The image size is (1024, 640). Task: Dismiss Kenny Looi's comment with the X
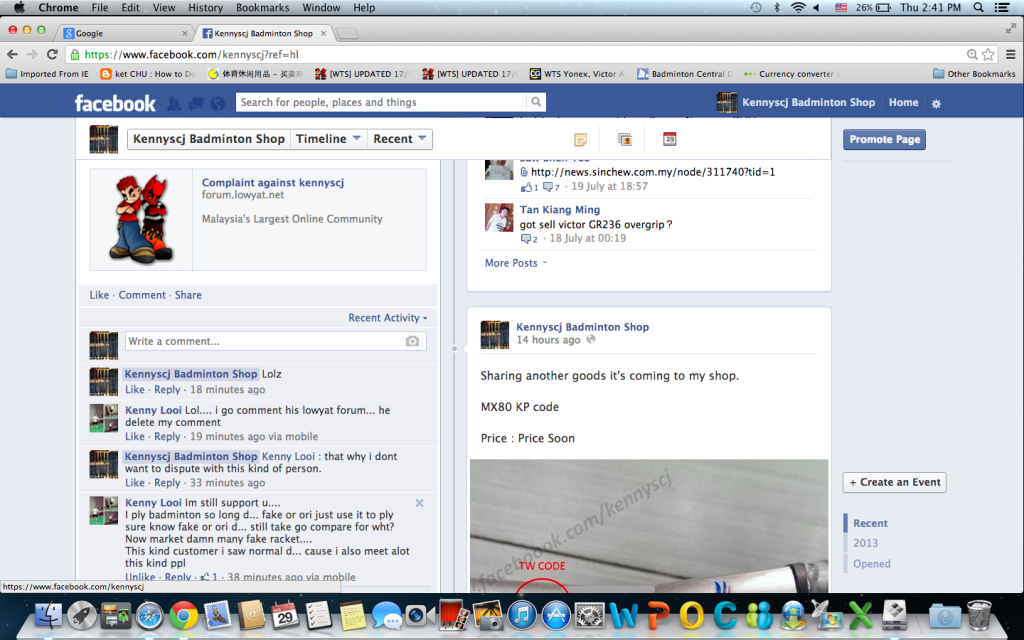[x=419, y=503]
